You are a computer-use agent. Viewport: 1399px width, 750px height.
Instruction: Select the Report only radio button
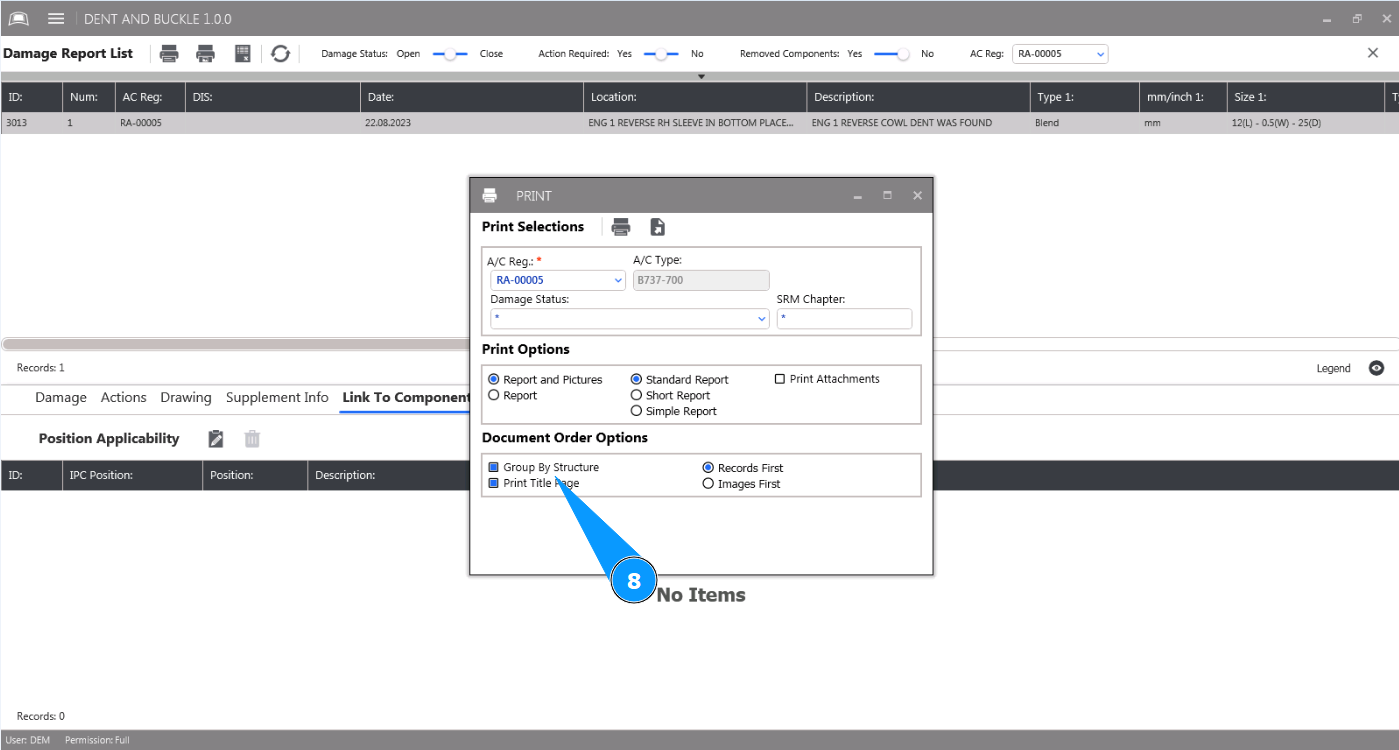(x=494, y=396)
